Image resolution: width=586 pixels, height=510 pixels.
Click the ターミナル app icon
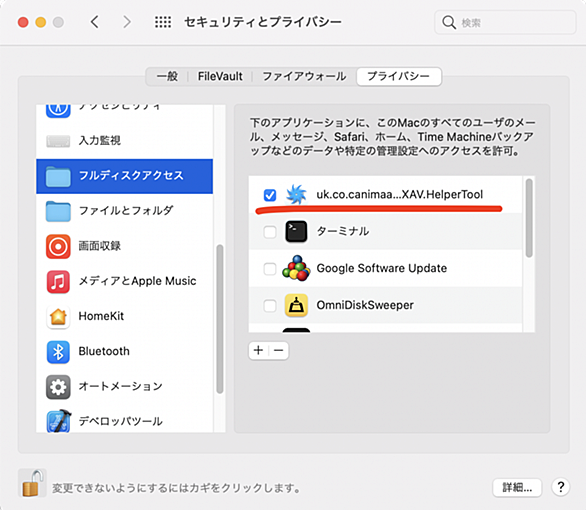pyautogui.click(x=296, y=232)
